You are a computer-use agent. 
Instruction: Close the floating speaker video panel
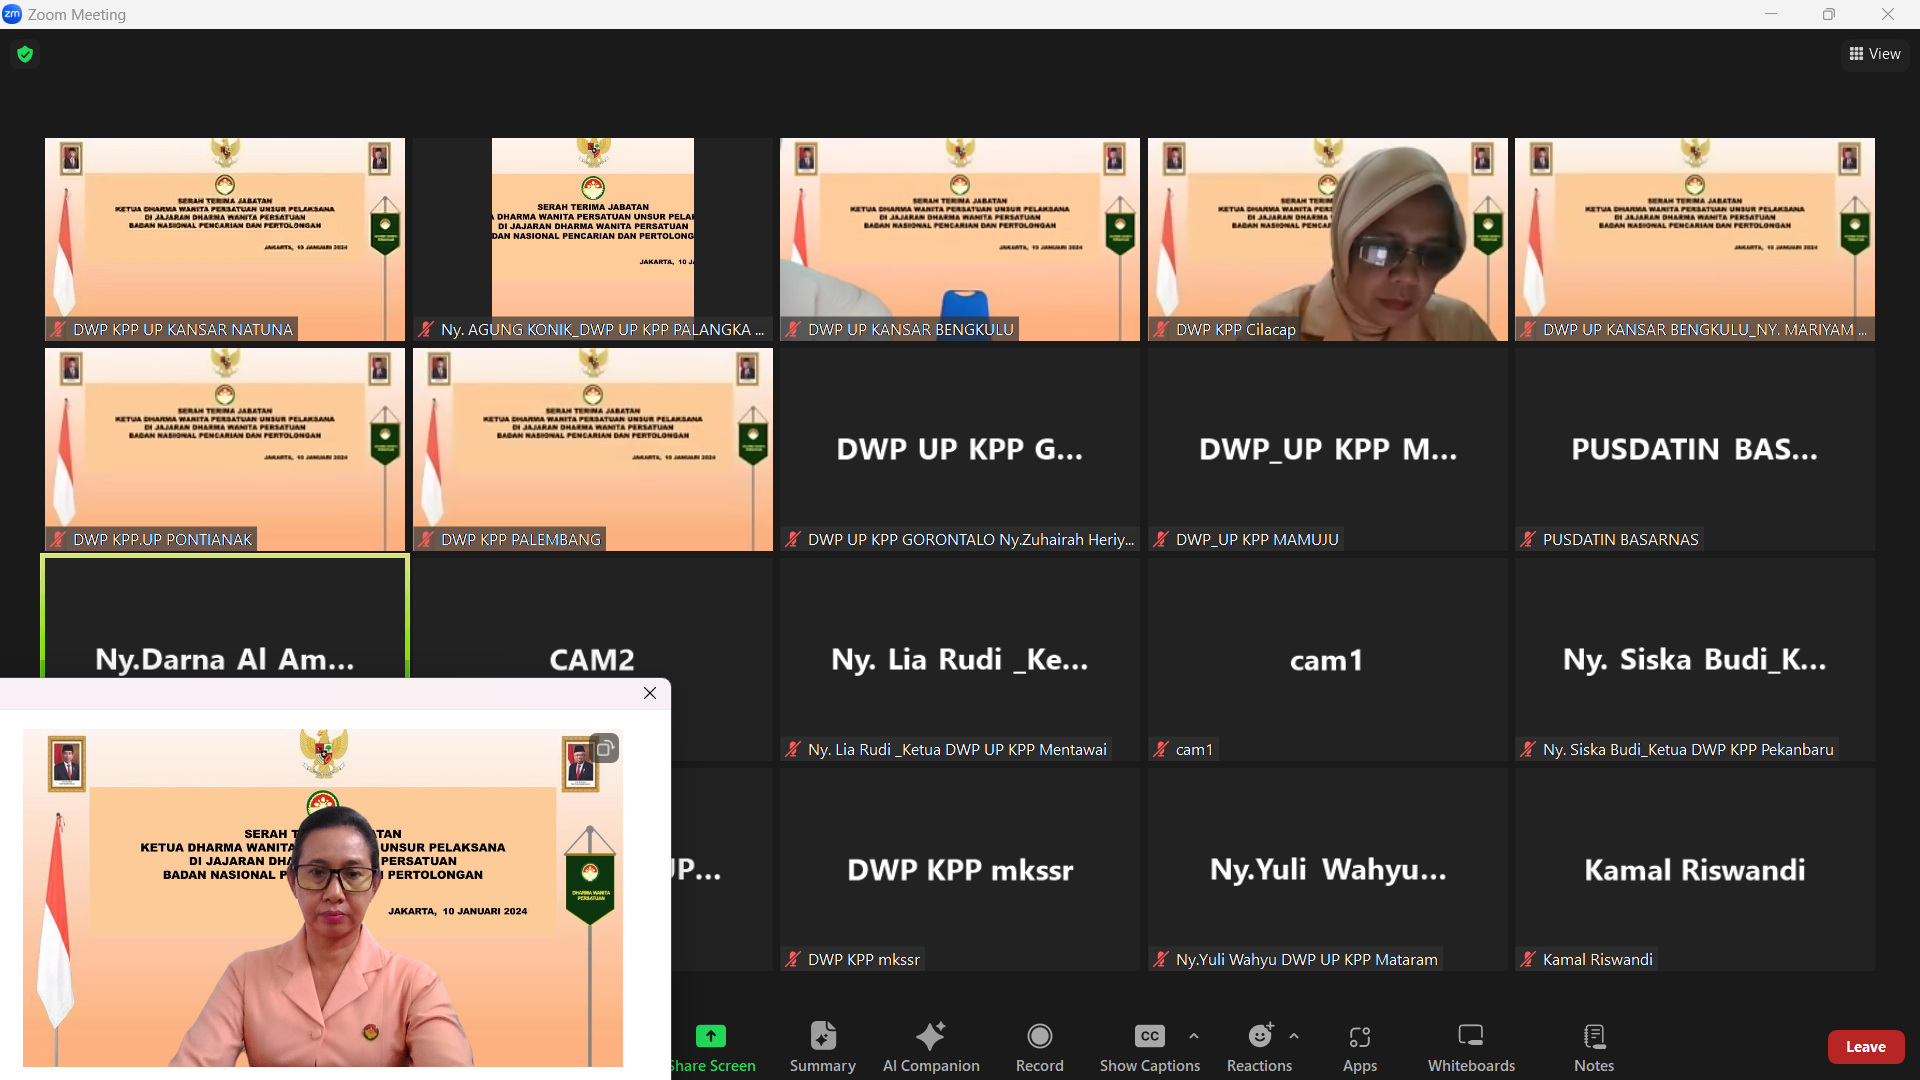(650, 693)
